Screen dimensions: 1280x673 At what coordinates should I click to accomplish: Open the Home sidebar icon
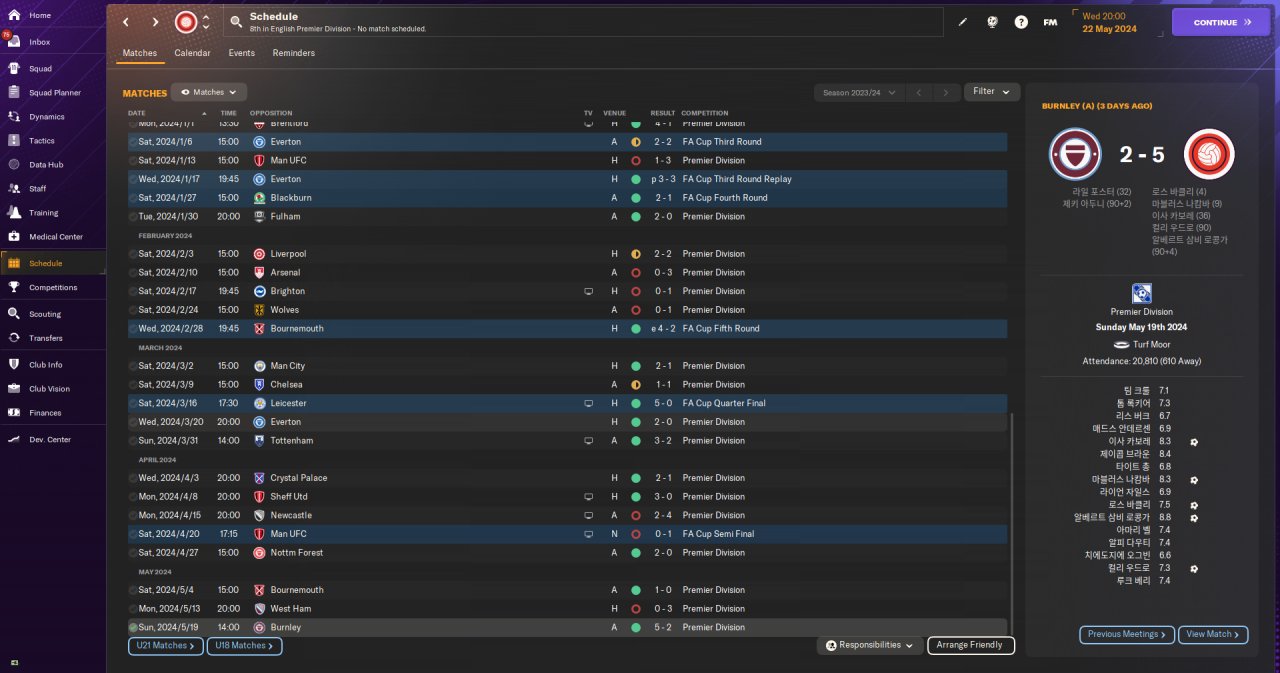point(14,15)
